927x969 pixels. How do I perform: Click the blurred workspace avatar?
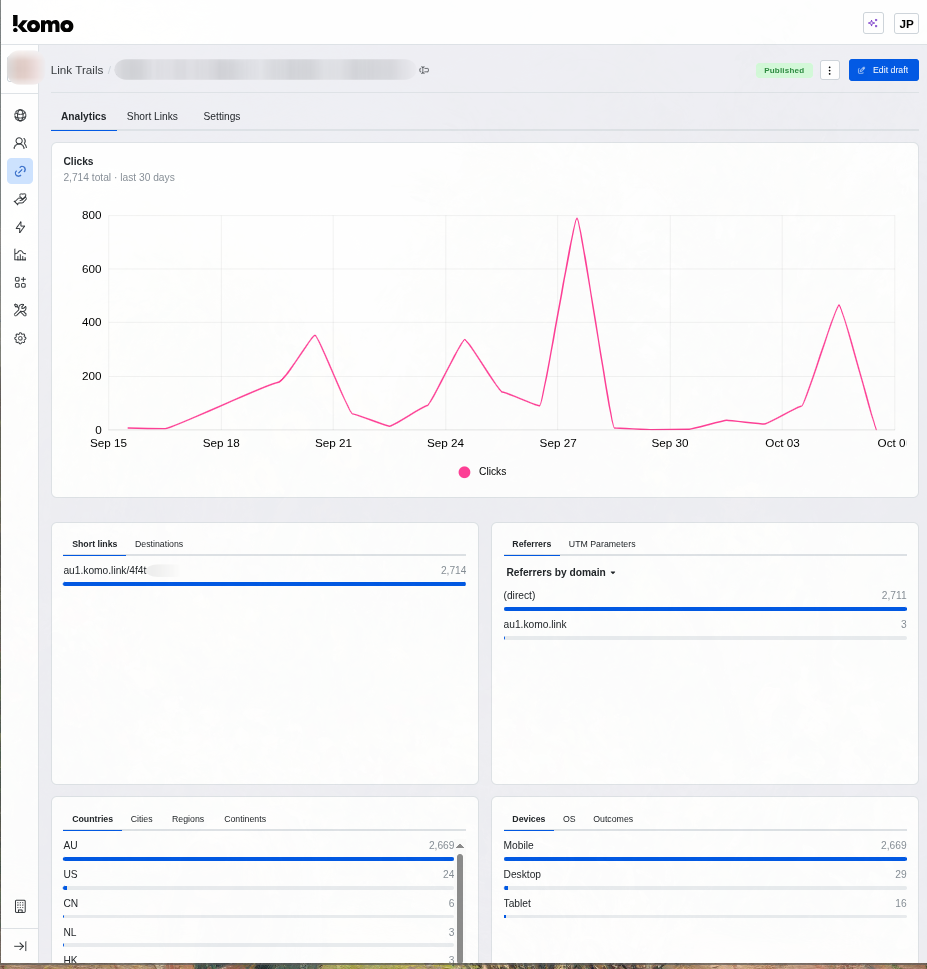pos(23,68)
